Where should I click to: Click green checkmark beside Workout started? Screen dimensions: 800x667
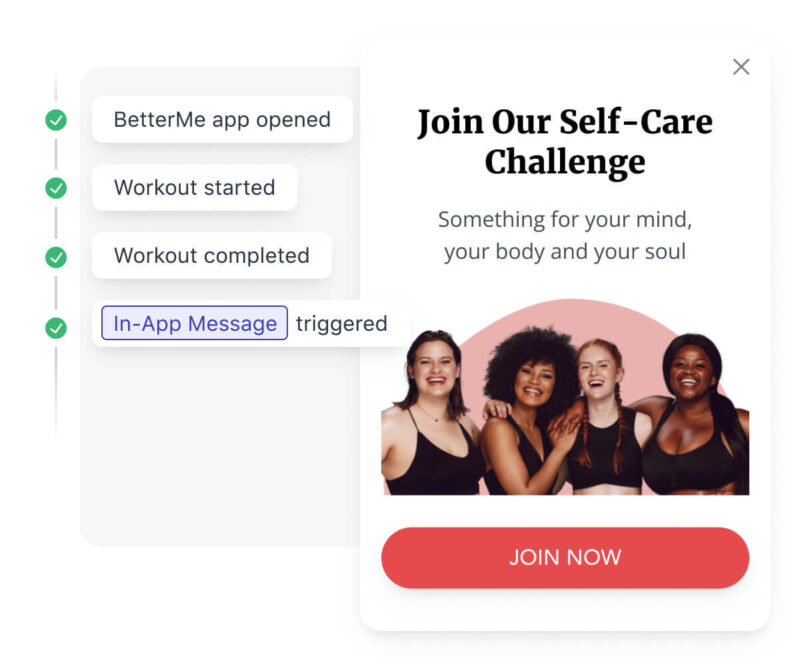56,188
